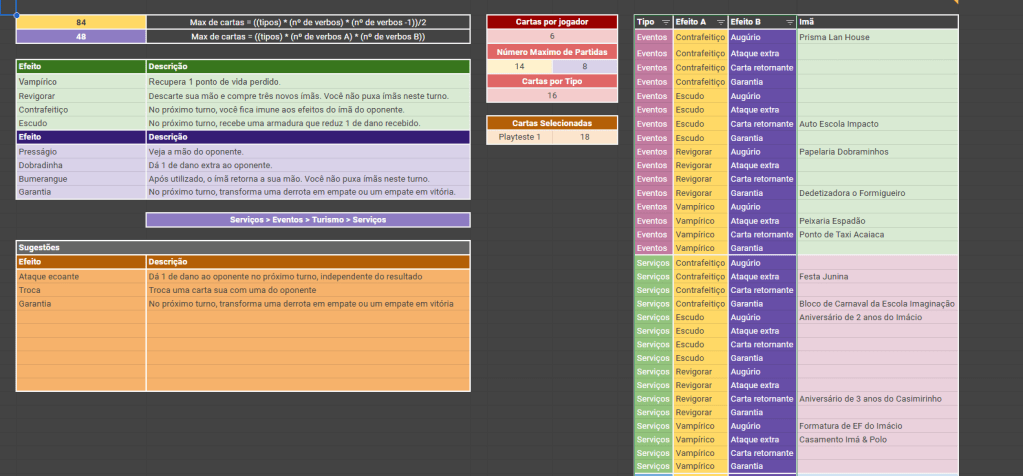Select the Cartas Selecionadas value 18
1023x476 pixels.
(584, 137)
